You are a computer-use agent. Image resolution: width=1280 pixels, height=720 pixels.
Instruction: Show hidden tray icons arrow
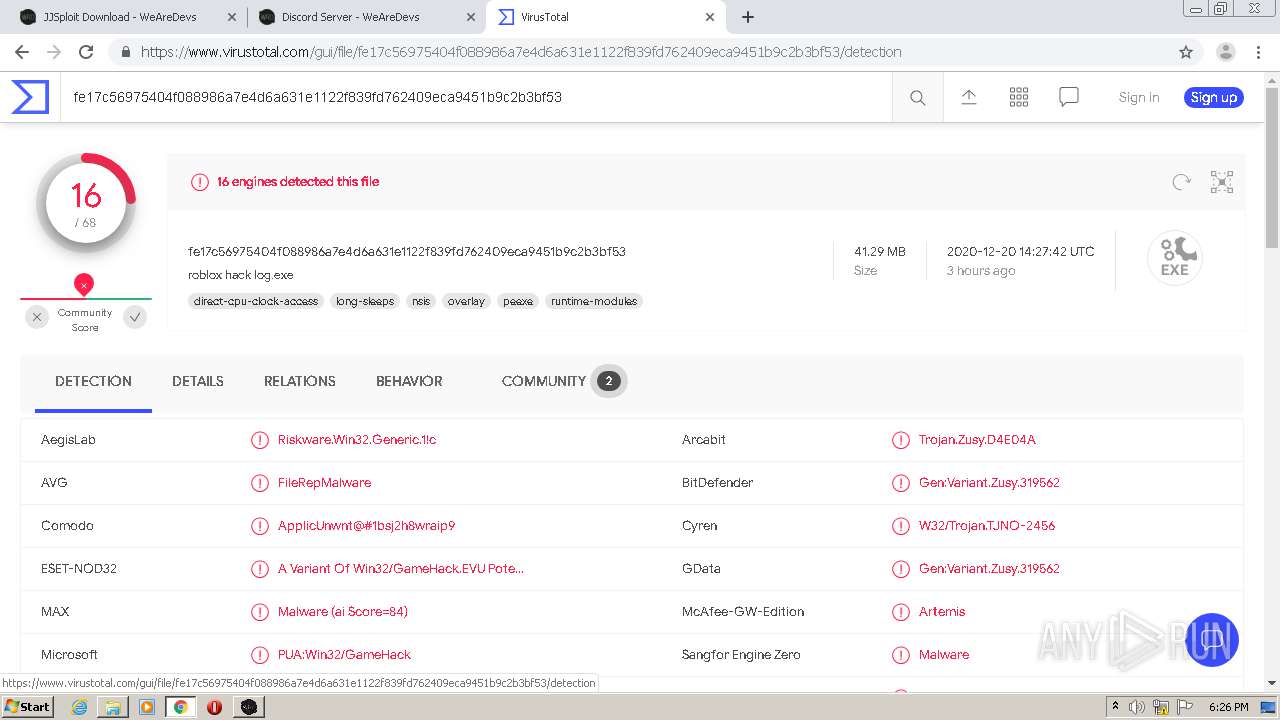pyautogui.click(x=1116, y=707)
